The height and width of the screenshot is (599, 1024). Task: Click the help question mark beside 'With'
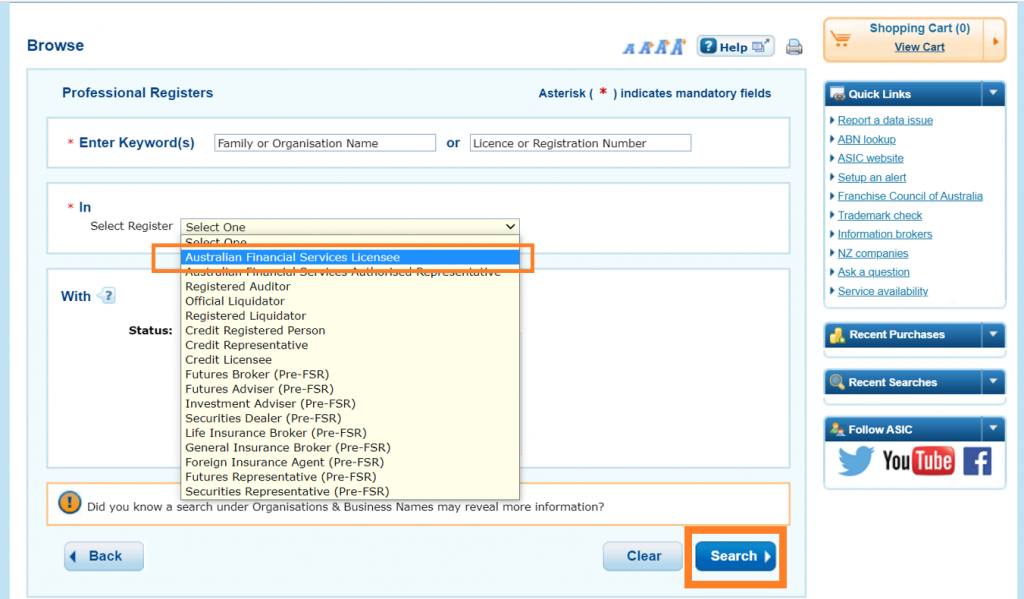[x=107, y=296]
